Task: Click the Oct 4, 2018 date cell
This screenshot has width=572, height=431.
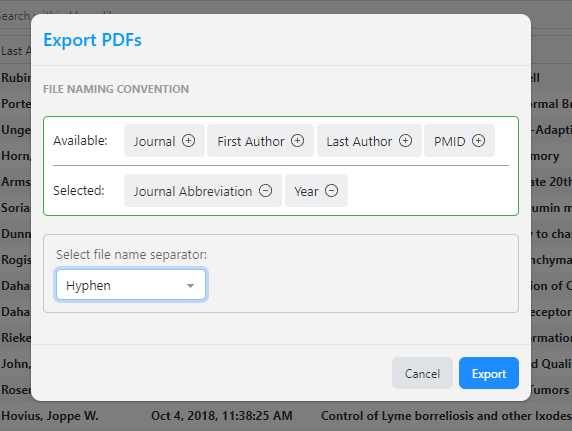Action: point(222,416)
